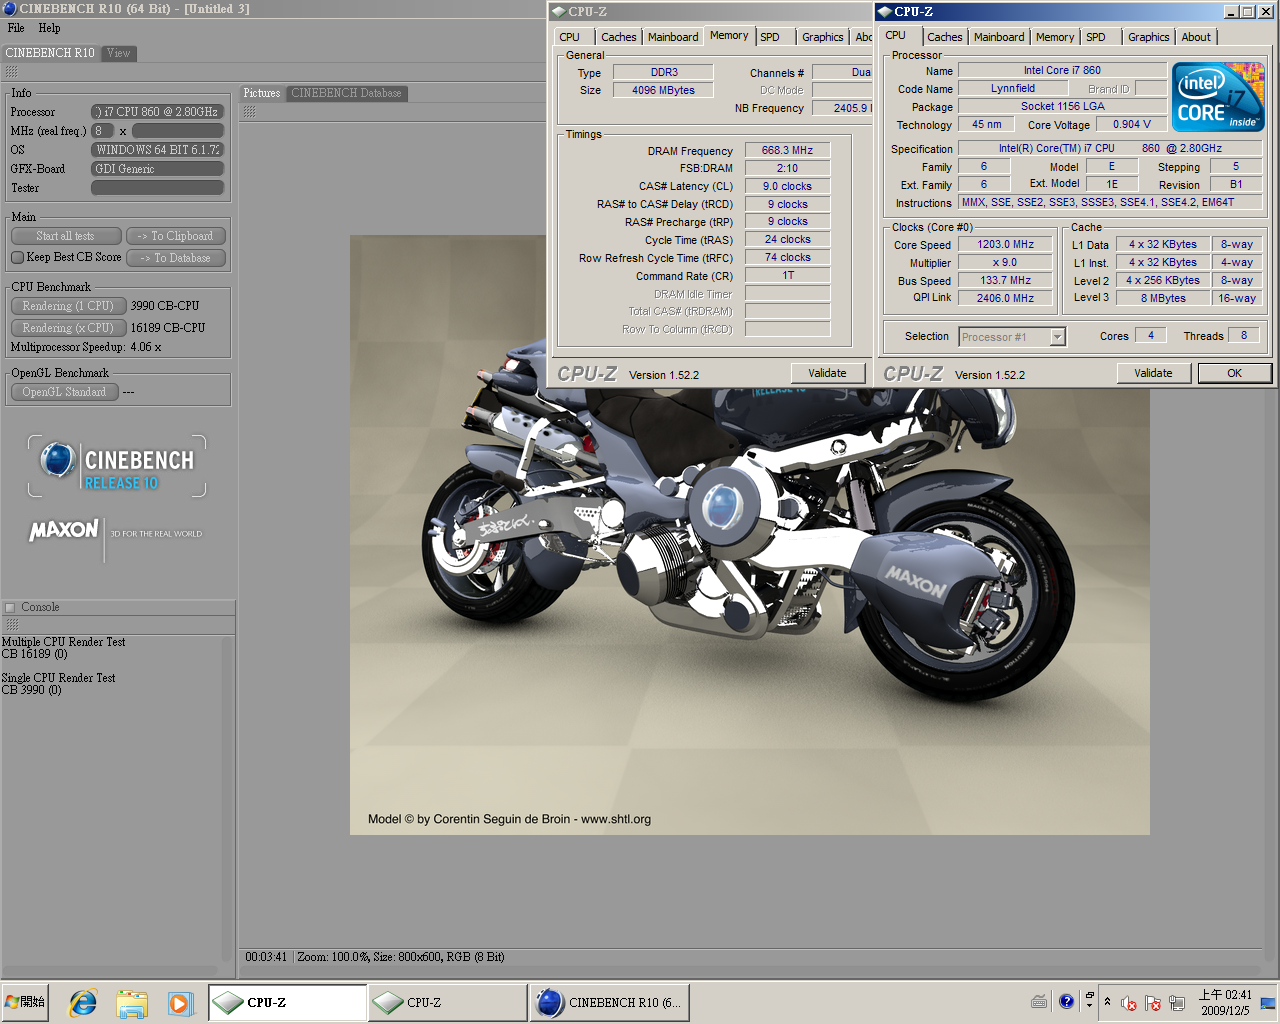
Task: Click the rendered motorcycle picture
Action: point(750,535)
